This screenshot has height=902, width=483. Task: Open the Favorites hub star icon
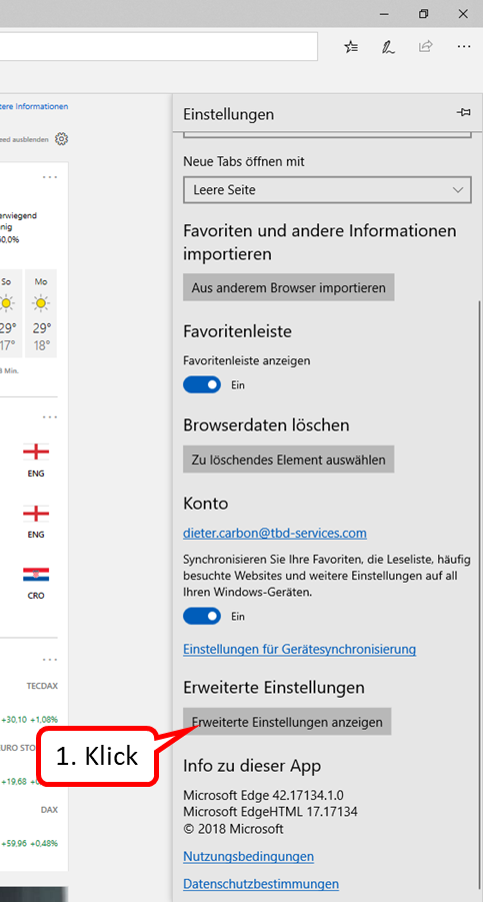click(x=351, y=47)
